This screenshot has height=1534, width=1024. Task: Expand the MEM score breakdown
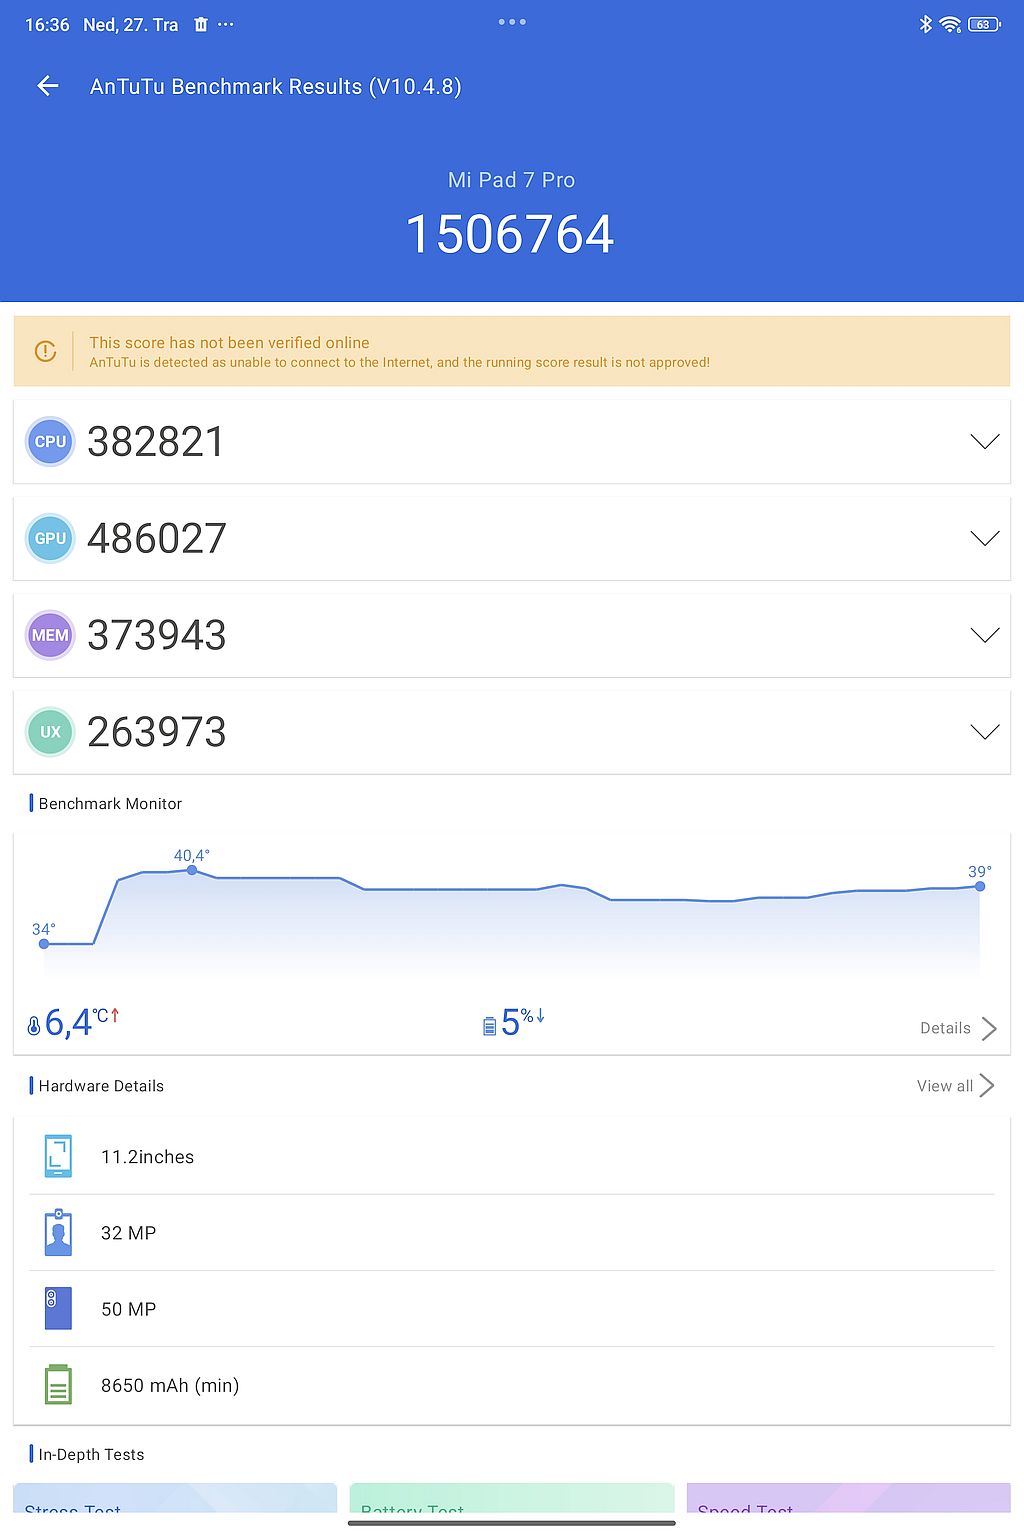click(985, 635)
